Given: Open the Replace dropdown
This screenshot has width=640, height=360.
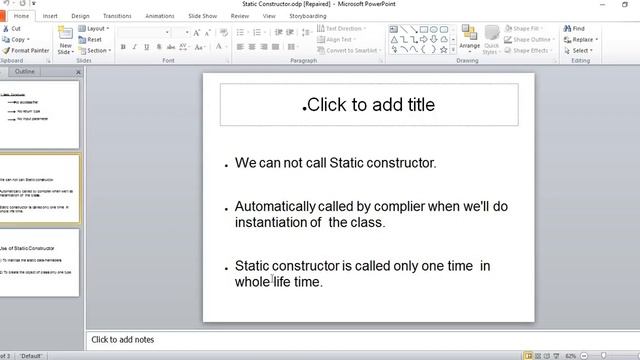Looking at the screenshot, I should point(581,40).
